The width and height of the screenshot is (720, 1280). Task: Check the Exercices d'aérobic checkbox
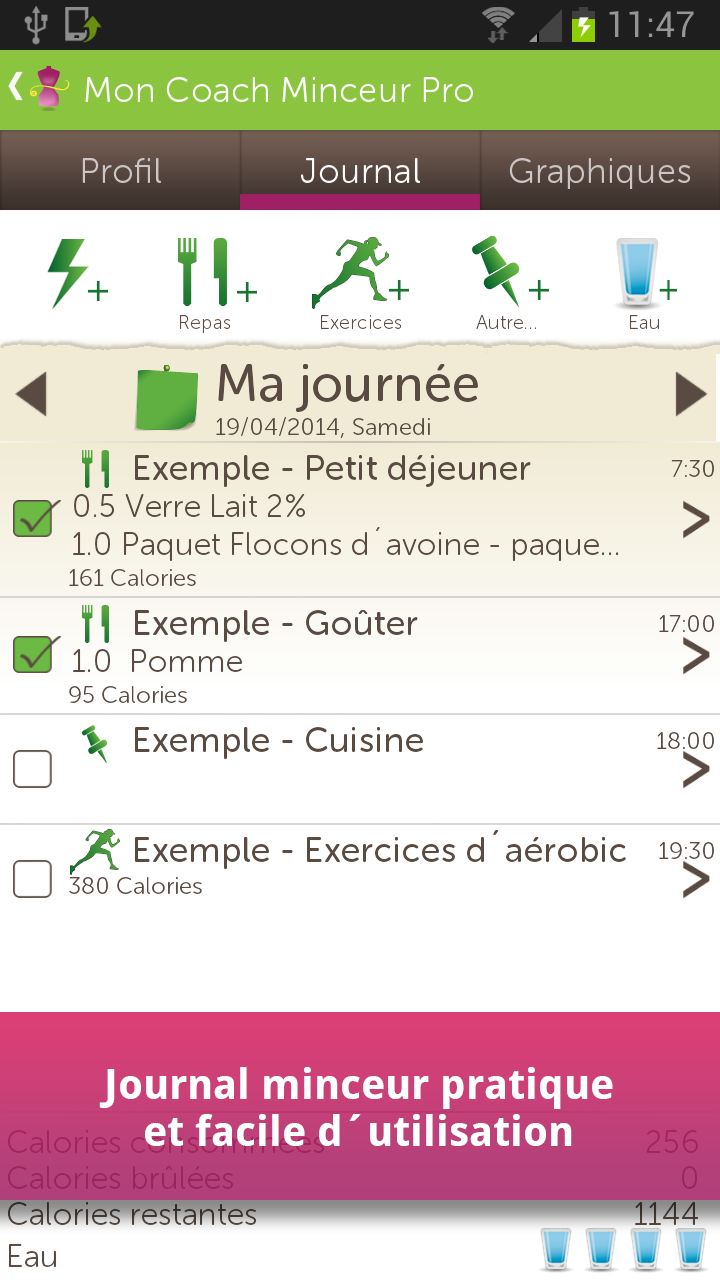point(32,879)
